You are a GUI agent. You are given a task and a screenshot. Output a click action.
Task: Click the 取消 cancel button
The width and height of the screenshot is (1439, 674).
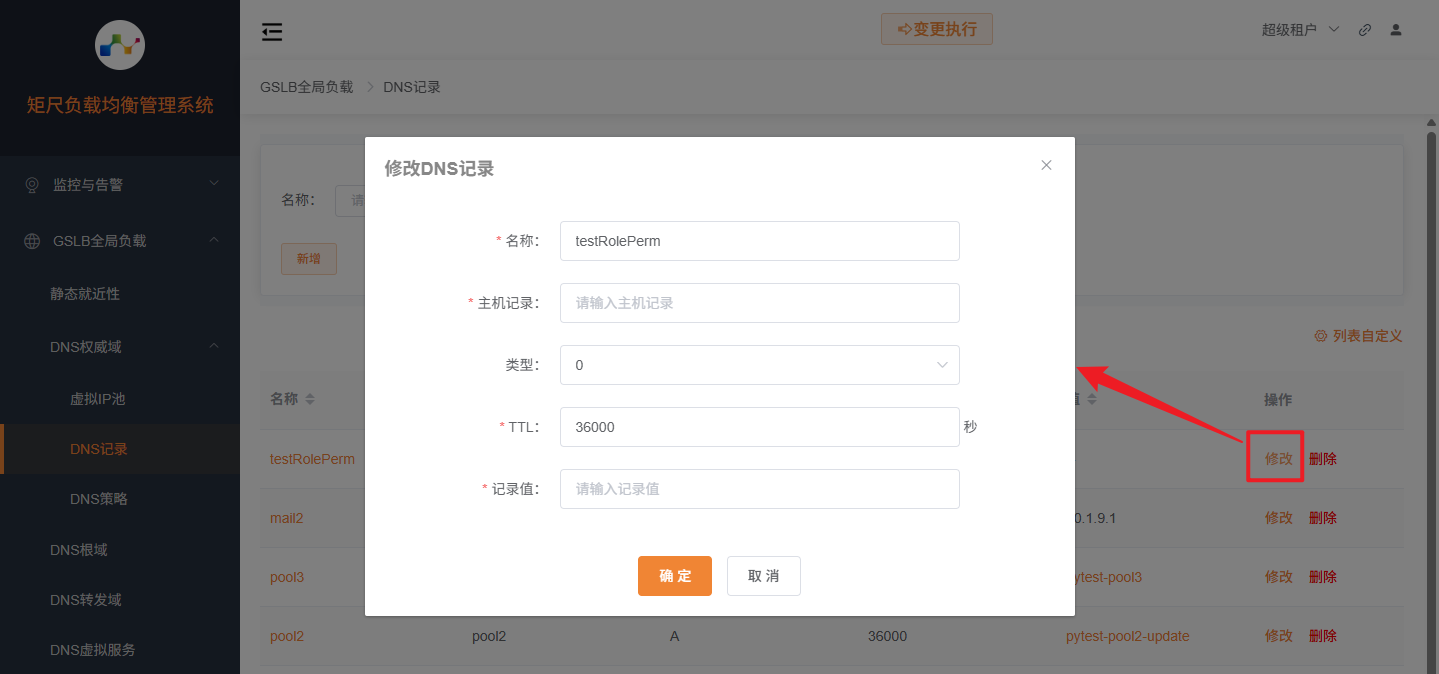pos(763,576)
